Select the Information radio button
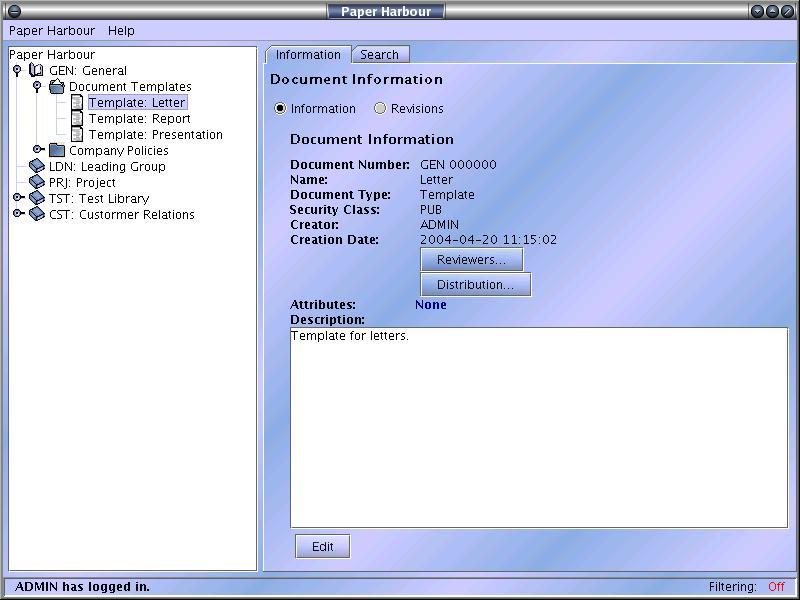The width and height of the screenshot is (800, 600). [280, 109]
